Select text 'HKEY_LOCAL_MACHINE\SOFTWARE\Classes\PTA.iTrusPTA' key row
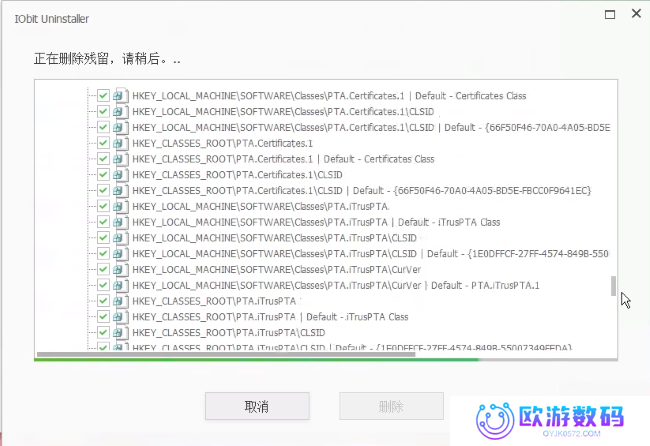650x446 pixels. 260,206
